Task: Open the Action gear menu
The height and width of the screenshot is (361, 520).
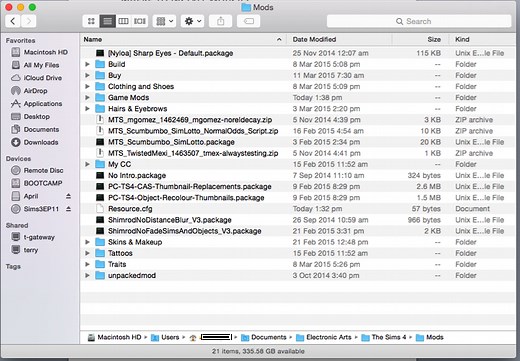Action: point(193,21)
